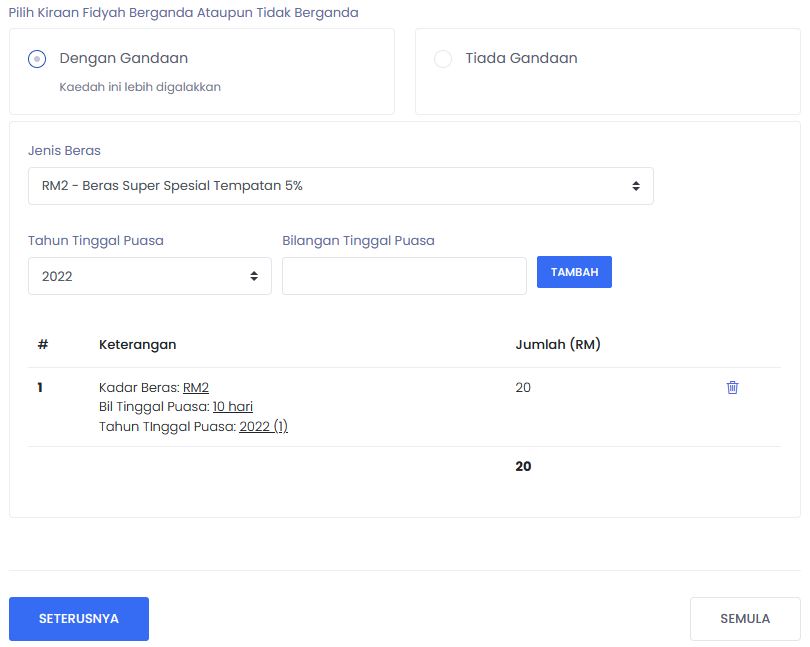Click the total amount 20 at table bottom
The height and width of the screenshot is (647, 810).
tap(522, 466)
